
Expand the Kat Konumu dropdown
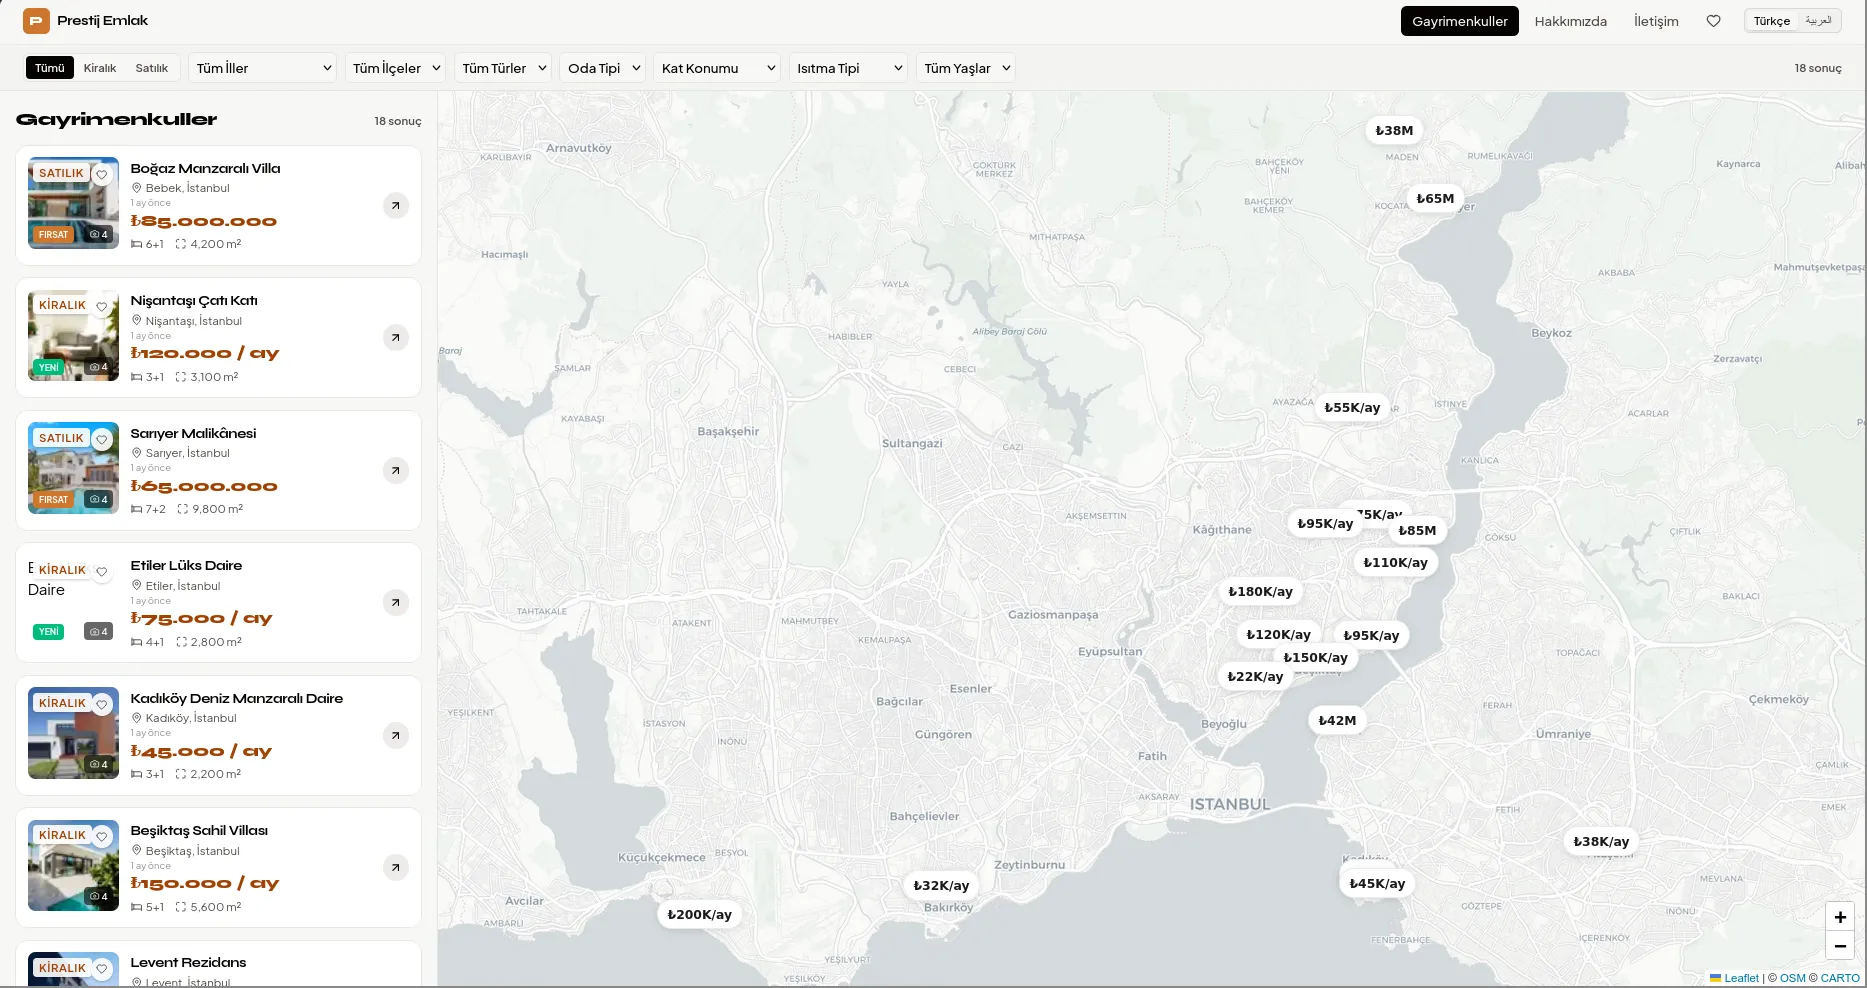coord(717,68)
